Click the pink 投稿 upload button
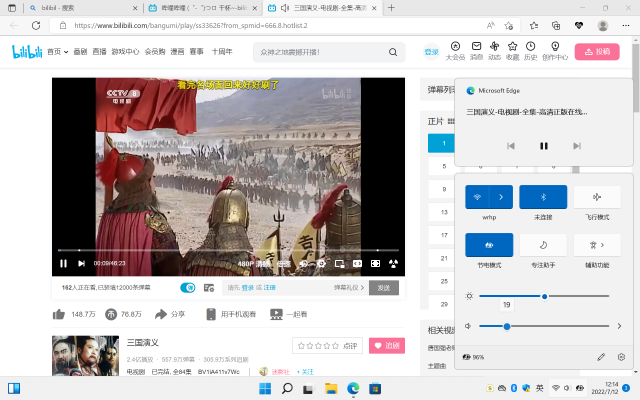Screen dimensions: 640x400 pos(597,52)
